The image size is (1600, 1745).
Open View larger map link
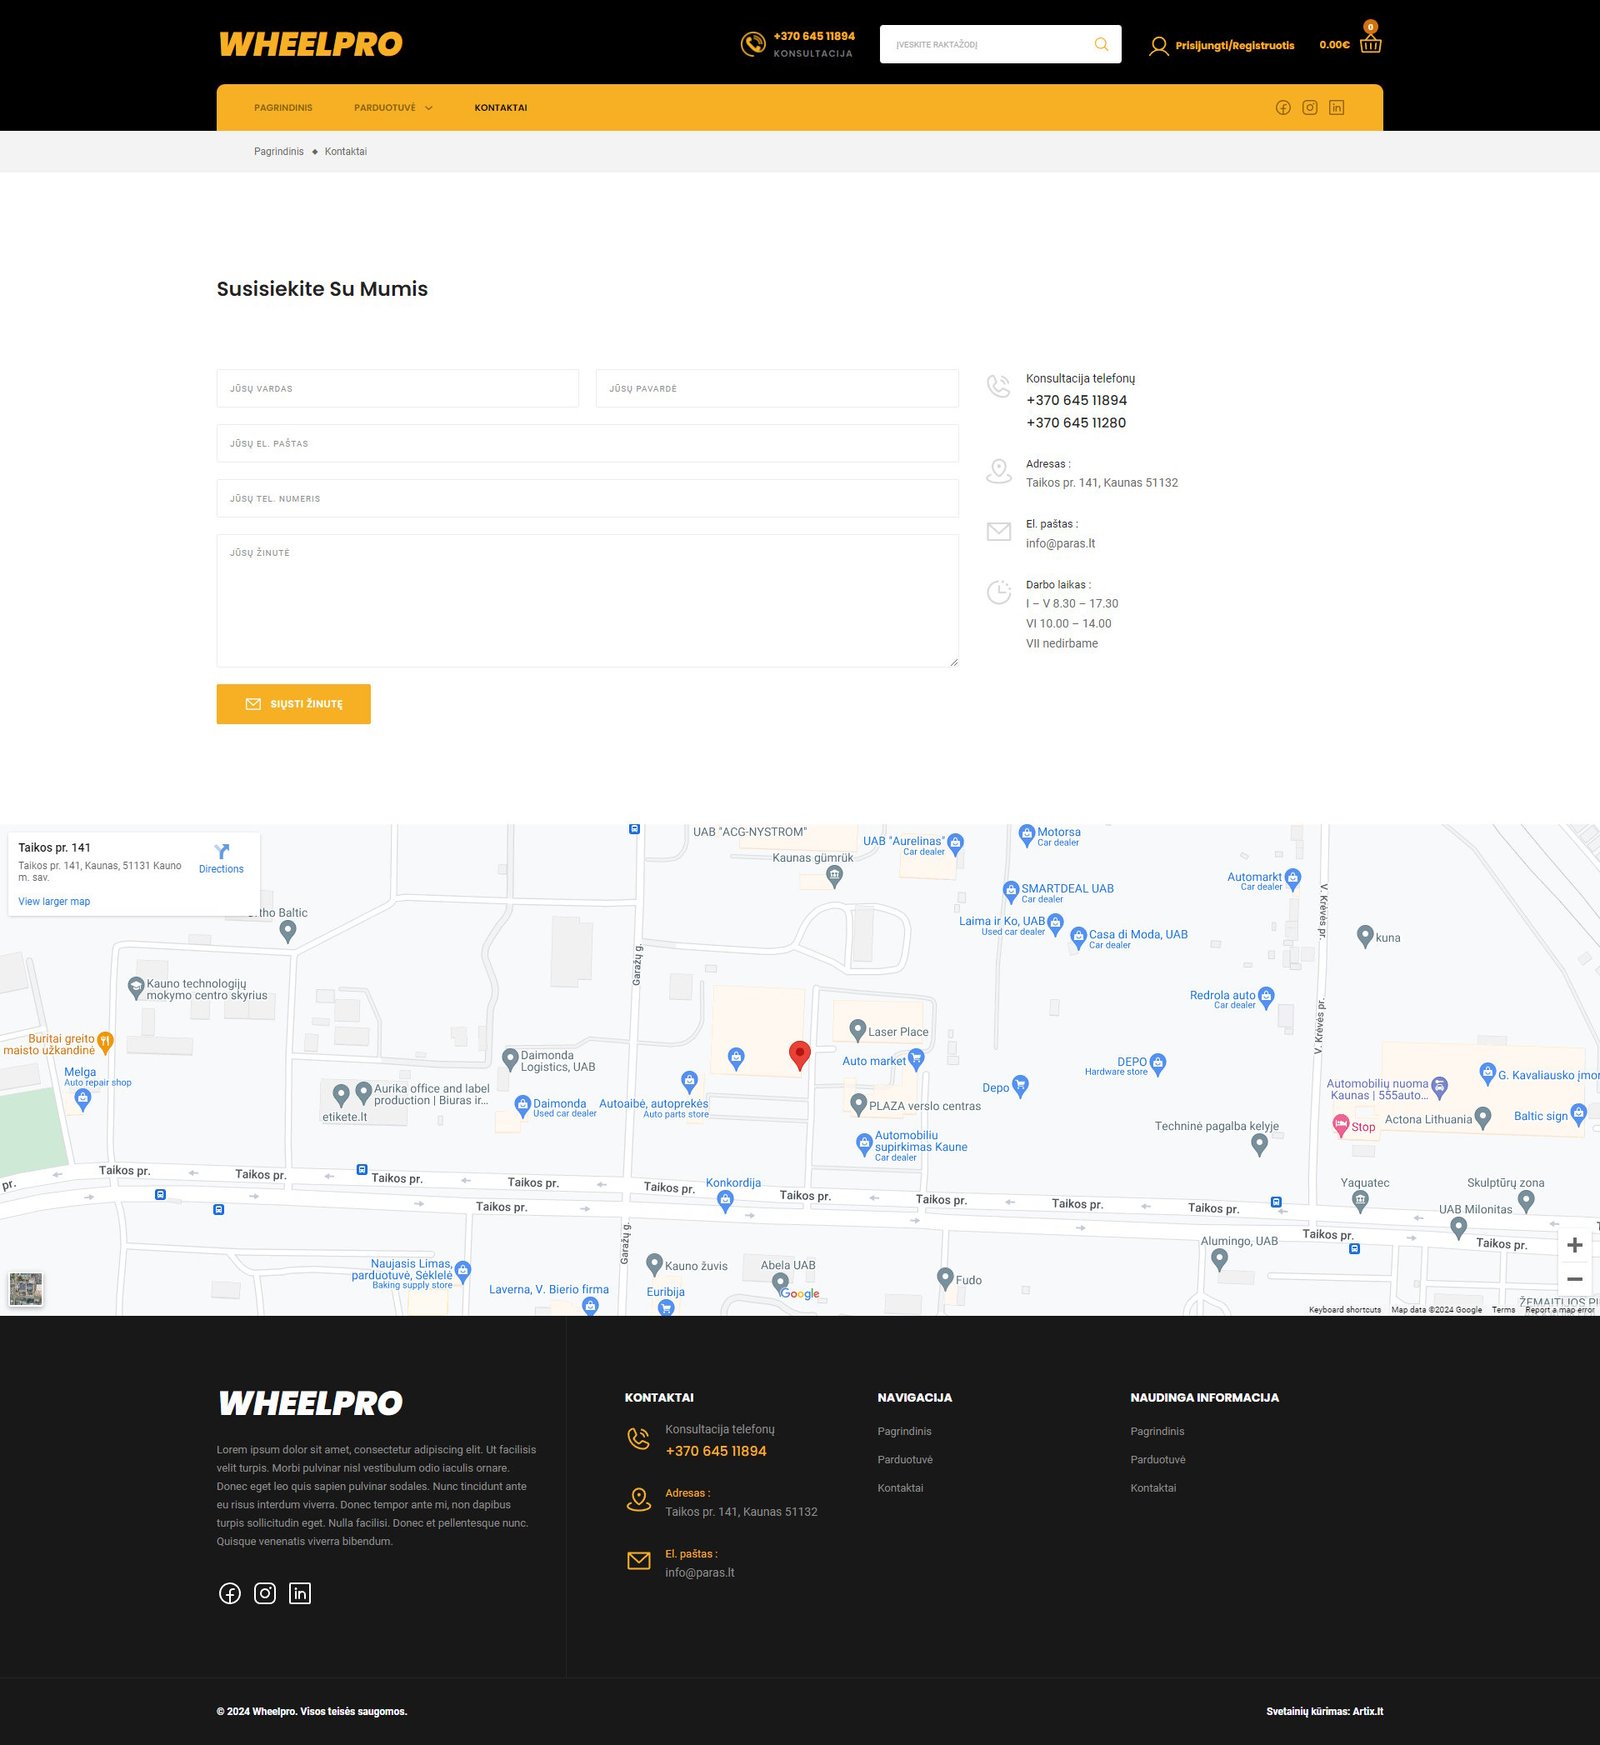54,902
